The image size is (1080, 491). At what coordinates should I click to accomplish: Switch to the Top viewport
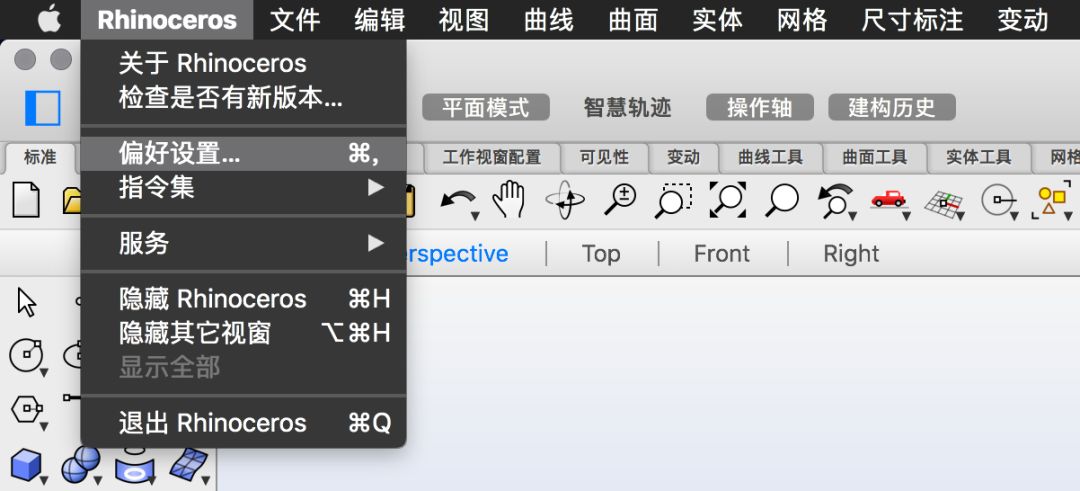coord(601,254)
